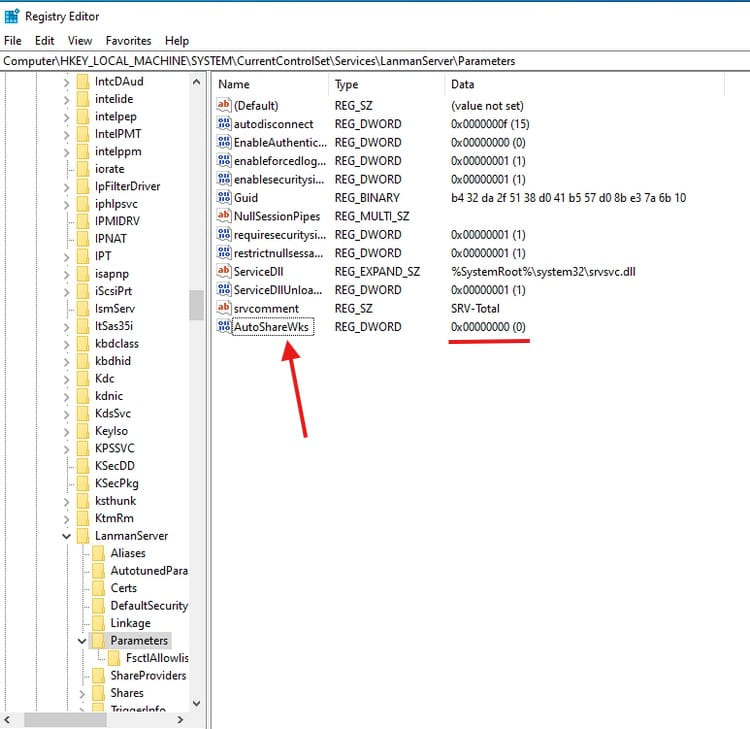Screen dimensions: 750x729
Task: Select the IPMIDRV tree item
Action: [x=117, y=221]
